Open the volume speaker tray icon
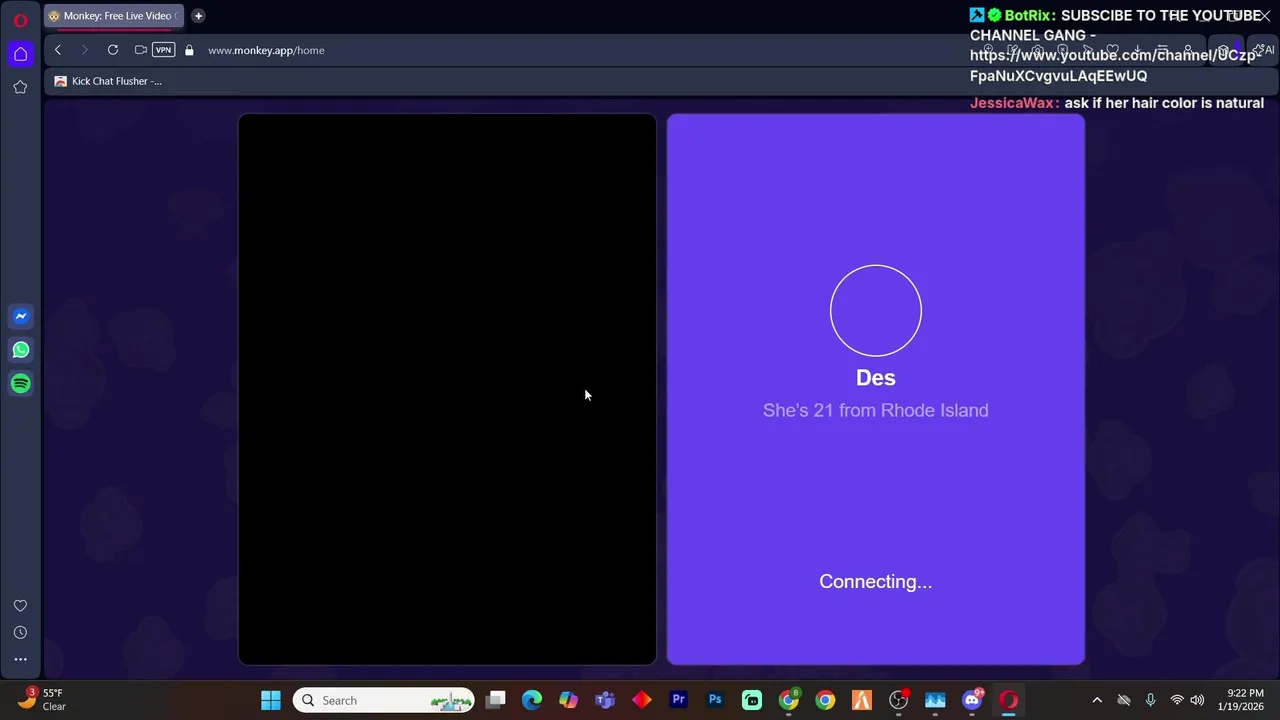 pos(1197,700)
